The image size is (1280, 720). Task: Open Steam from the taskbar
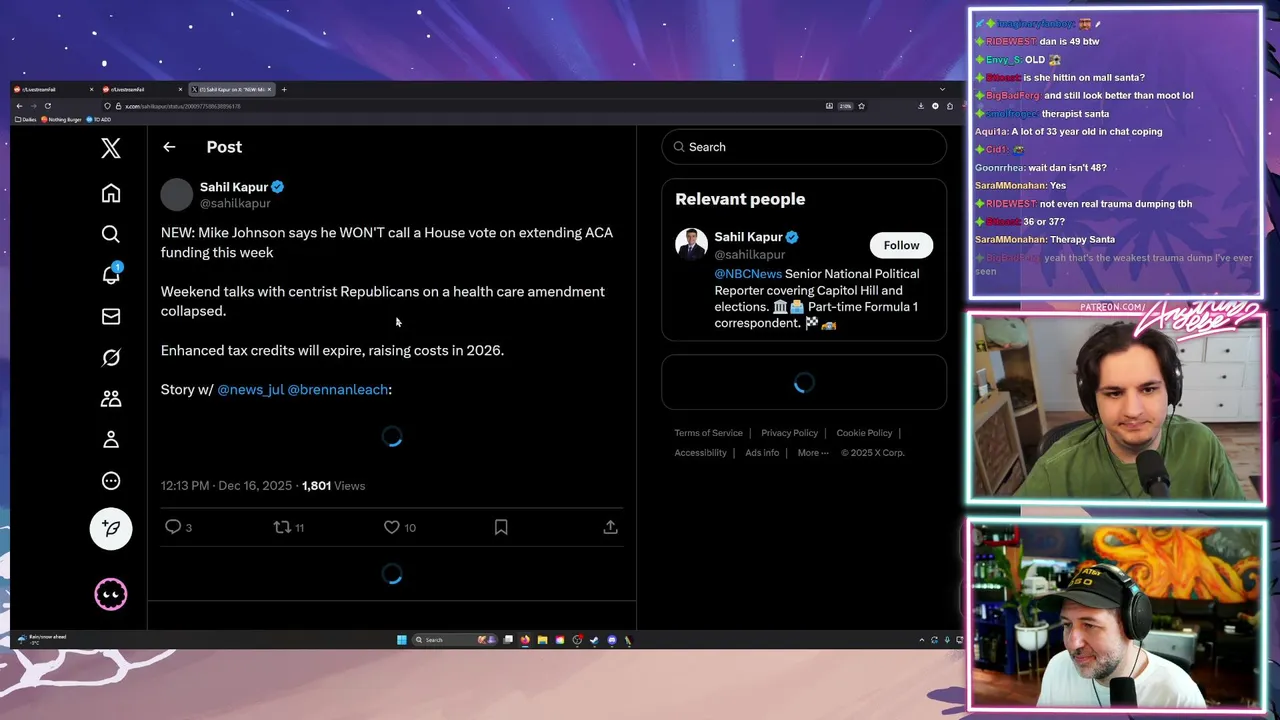coord(594,640)
